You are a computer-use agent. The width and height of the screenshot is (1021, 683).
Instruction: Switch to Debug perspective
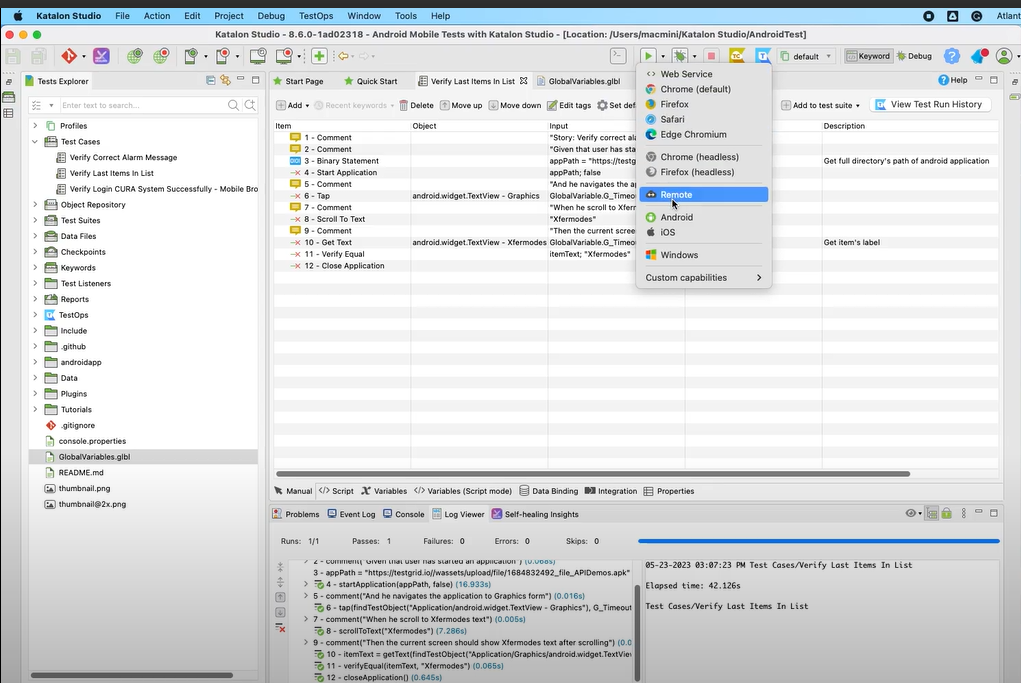[x=914, y=56]
